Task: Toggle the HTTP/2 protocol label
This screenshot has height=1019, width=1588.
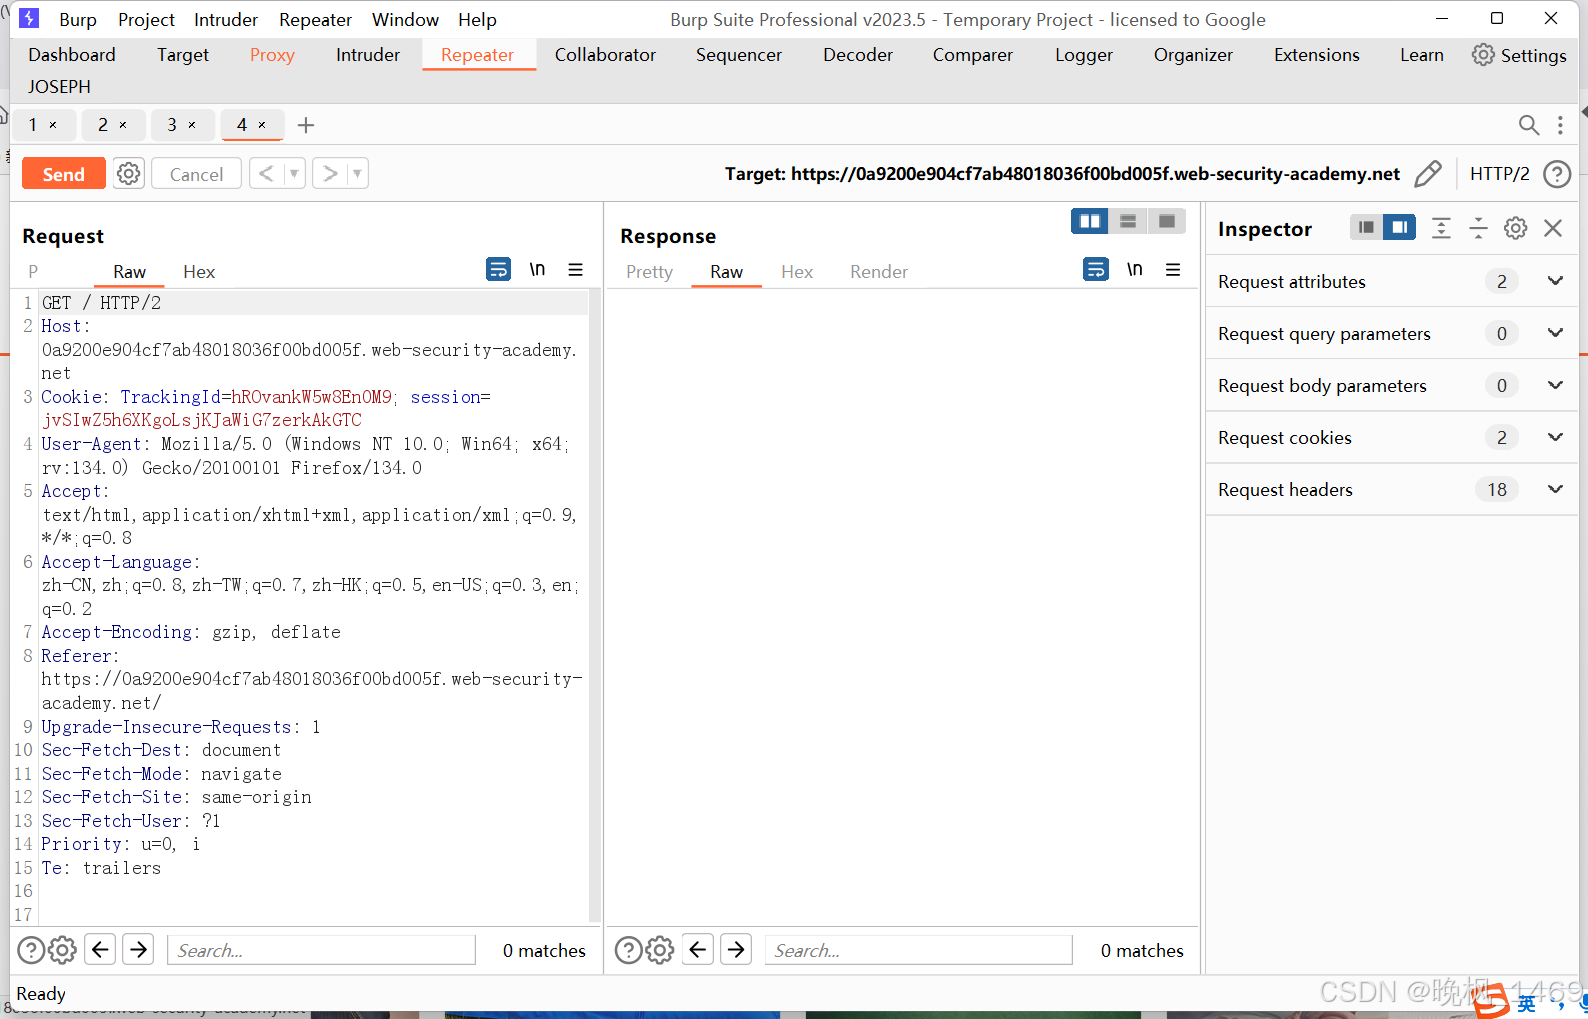Action: [x=1499, y=174]
